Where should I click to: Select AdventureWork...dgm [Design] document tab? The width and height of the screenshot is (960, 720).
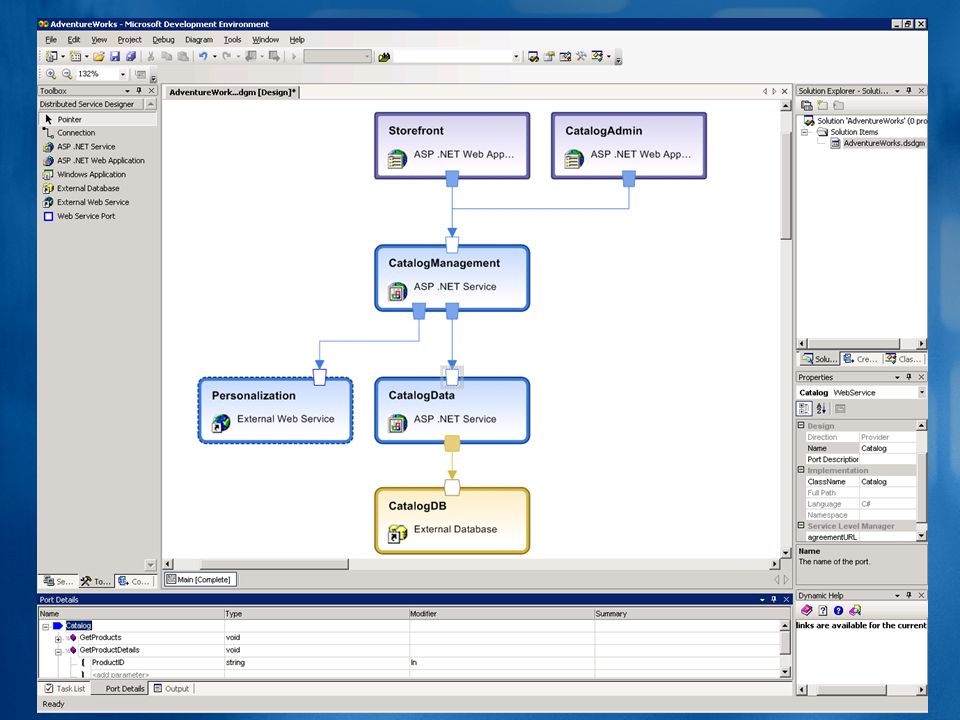(232, 92)
